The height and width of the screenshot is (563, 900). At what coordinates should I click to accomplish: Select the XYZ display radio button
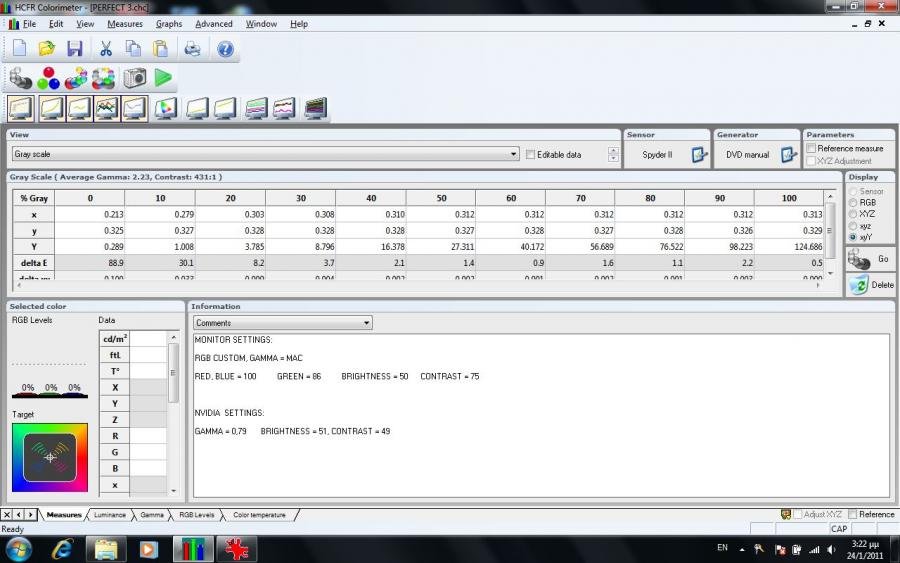(852, 214)
